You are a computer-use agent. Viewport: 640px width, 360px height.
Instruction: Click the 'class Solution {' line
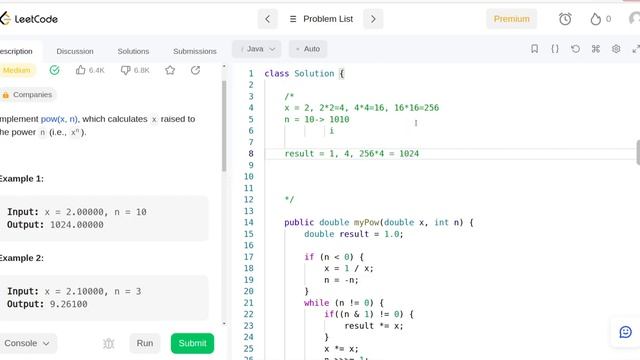(x=304, y=74)
